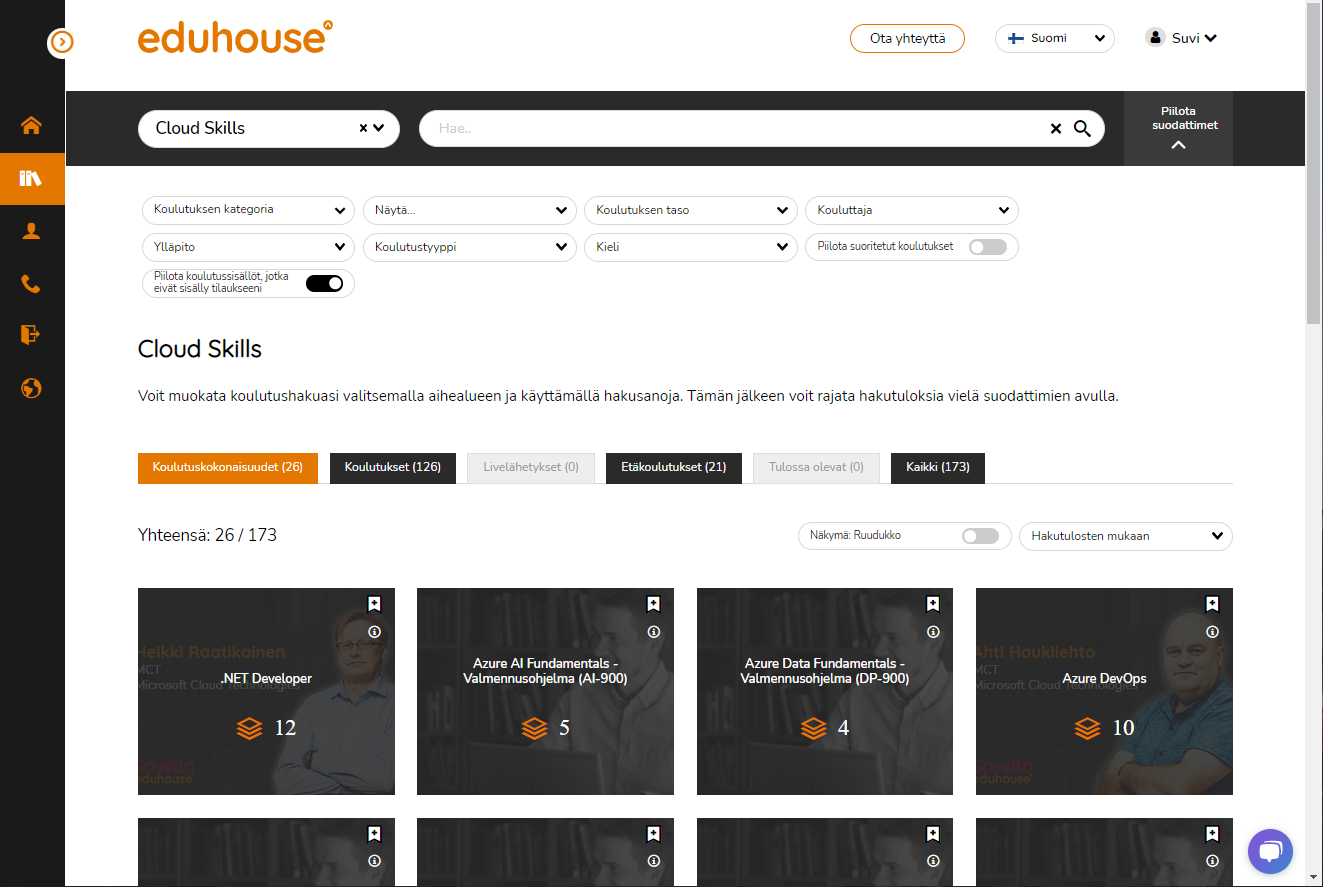Select the Koulutuskokonaisuudet (26) tab
1323x887 pixels.
228,467
